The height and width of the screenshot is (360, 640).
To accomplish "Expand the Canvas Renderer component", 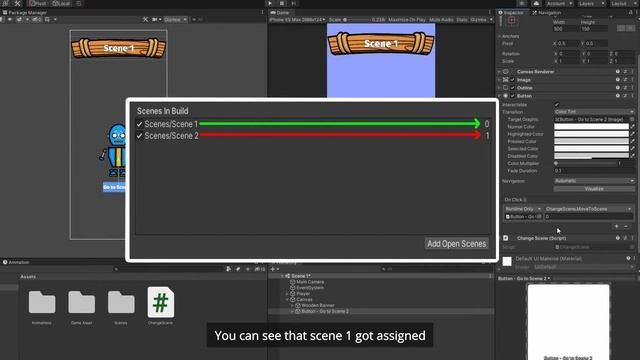I will point(499,72).
